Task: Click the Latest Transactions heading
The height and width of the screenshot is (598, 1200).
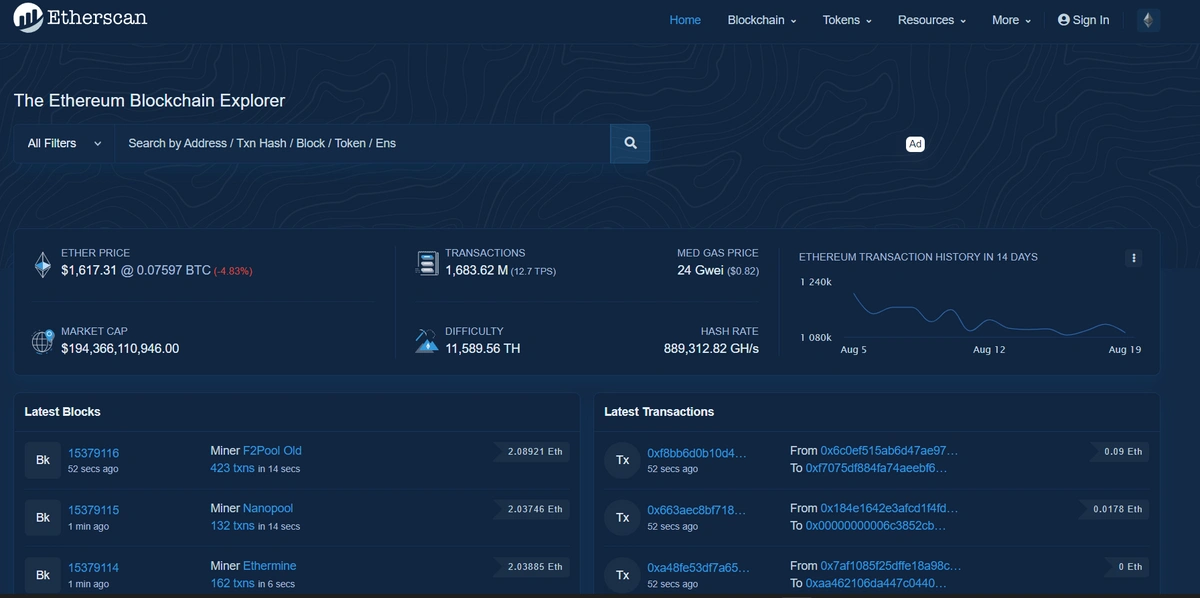Action: coord(659,412)
